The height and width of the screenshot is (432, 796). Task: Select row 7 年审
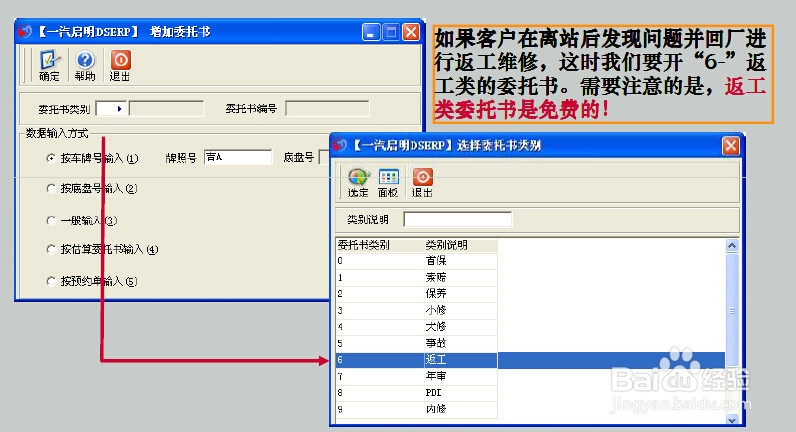416,377
